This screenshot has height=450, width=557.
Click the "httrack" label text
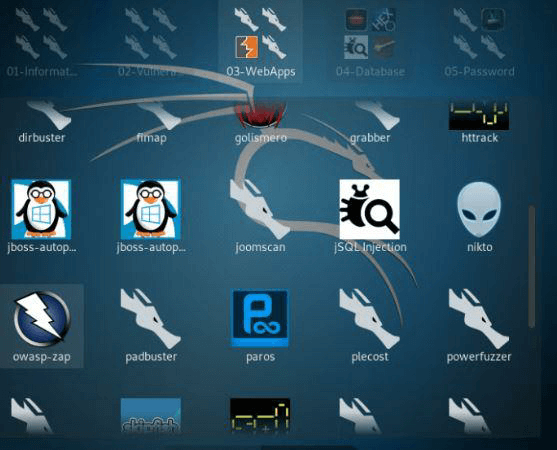coord(479,137)
